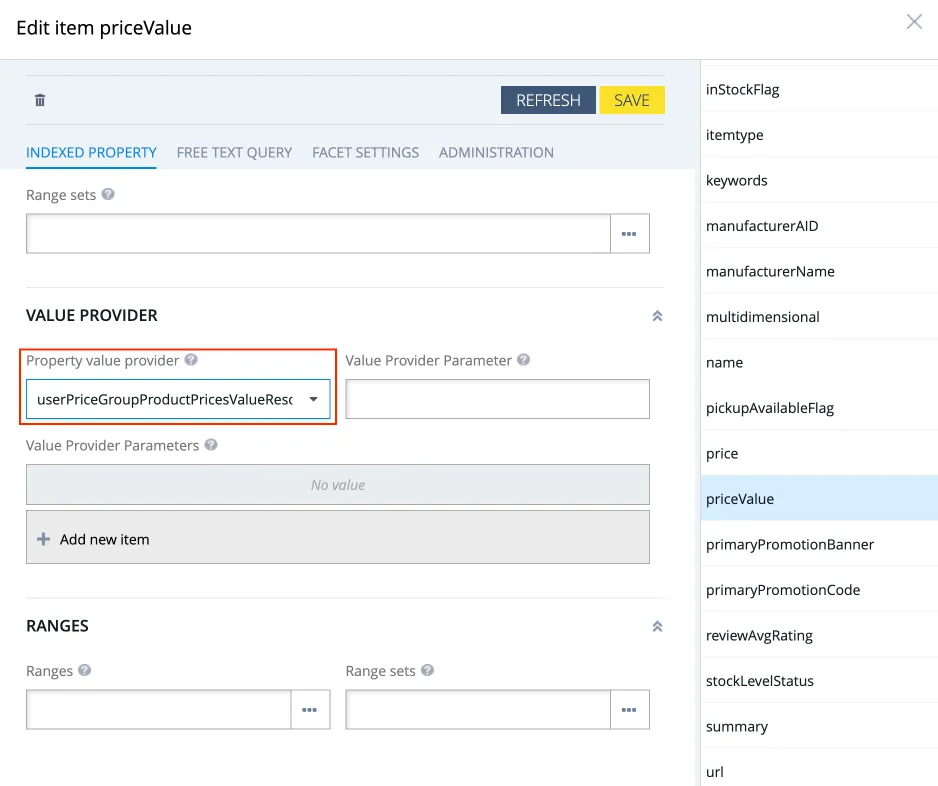
Task: Switch to the FREE TEXT QUERY tab
Action: [234, 153]
